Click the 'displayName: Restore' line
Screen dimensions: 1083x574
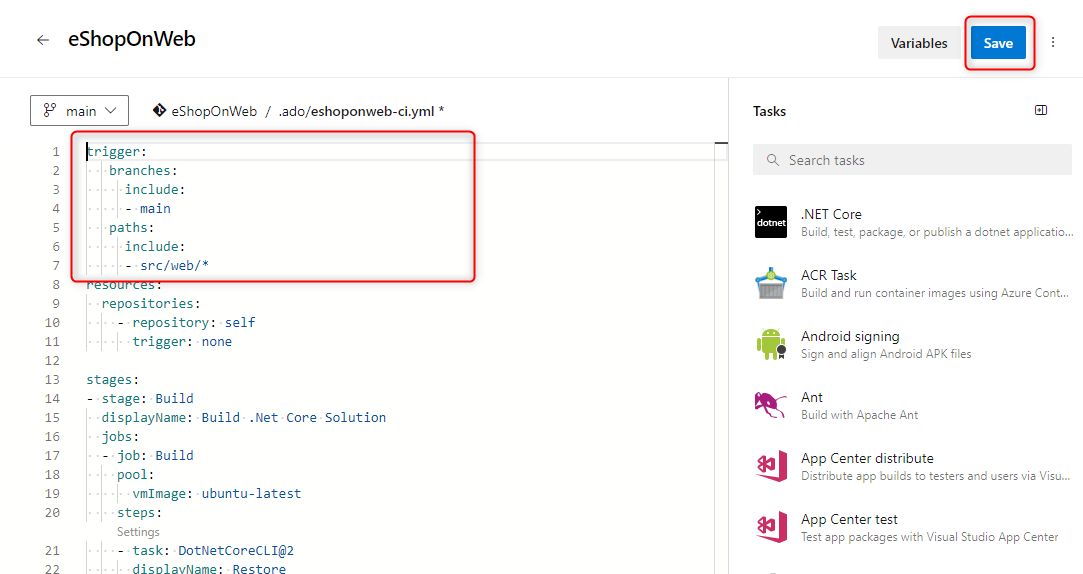[x=209, y=568]
